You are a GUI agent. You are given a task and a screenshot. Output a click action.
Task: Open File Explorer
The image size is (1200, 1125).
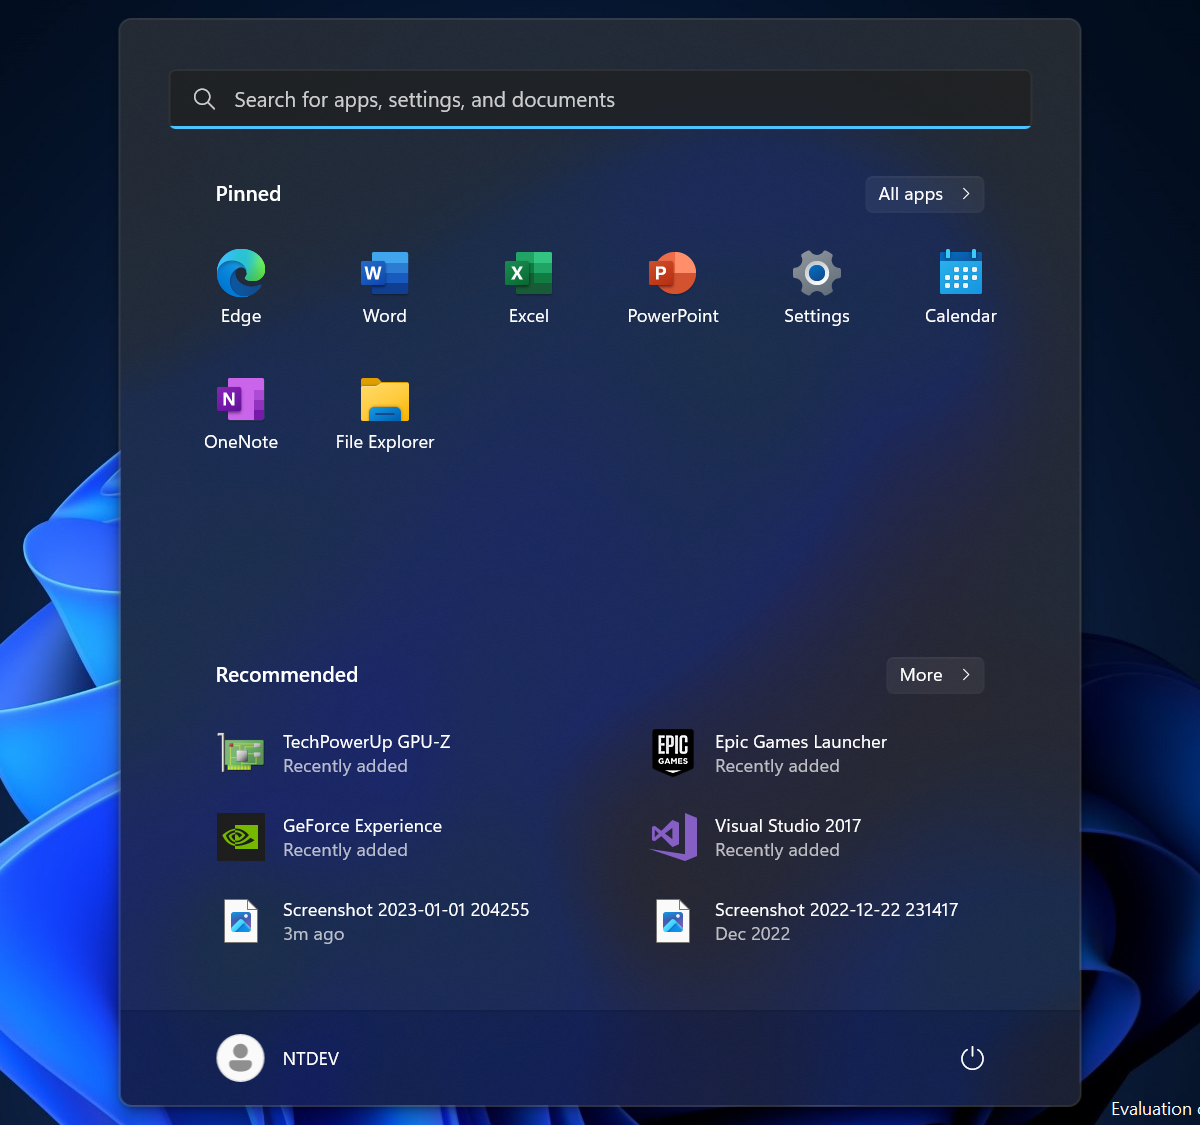384,413
